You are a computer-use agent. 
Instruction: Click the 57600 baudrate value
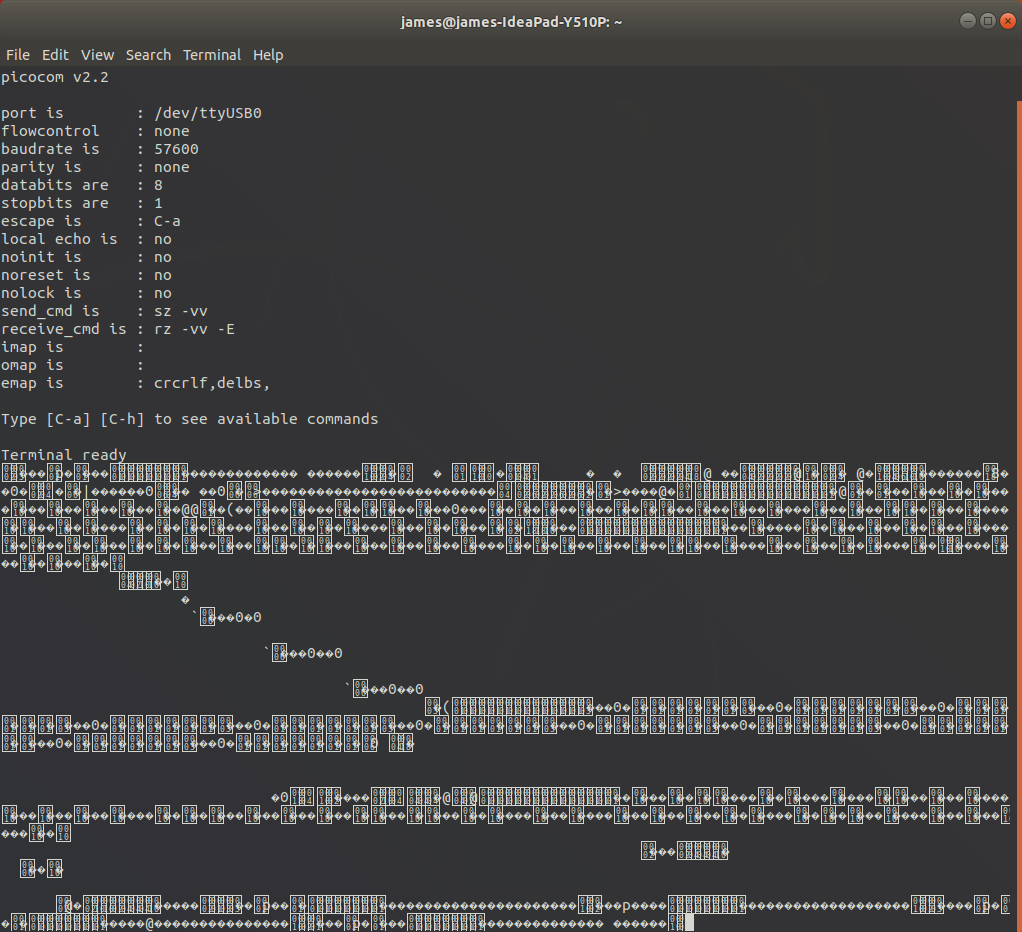coord(176,149)
